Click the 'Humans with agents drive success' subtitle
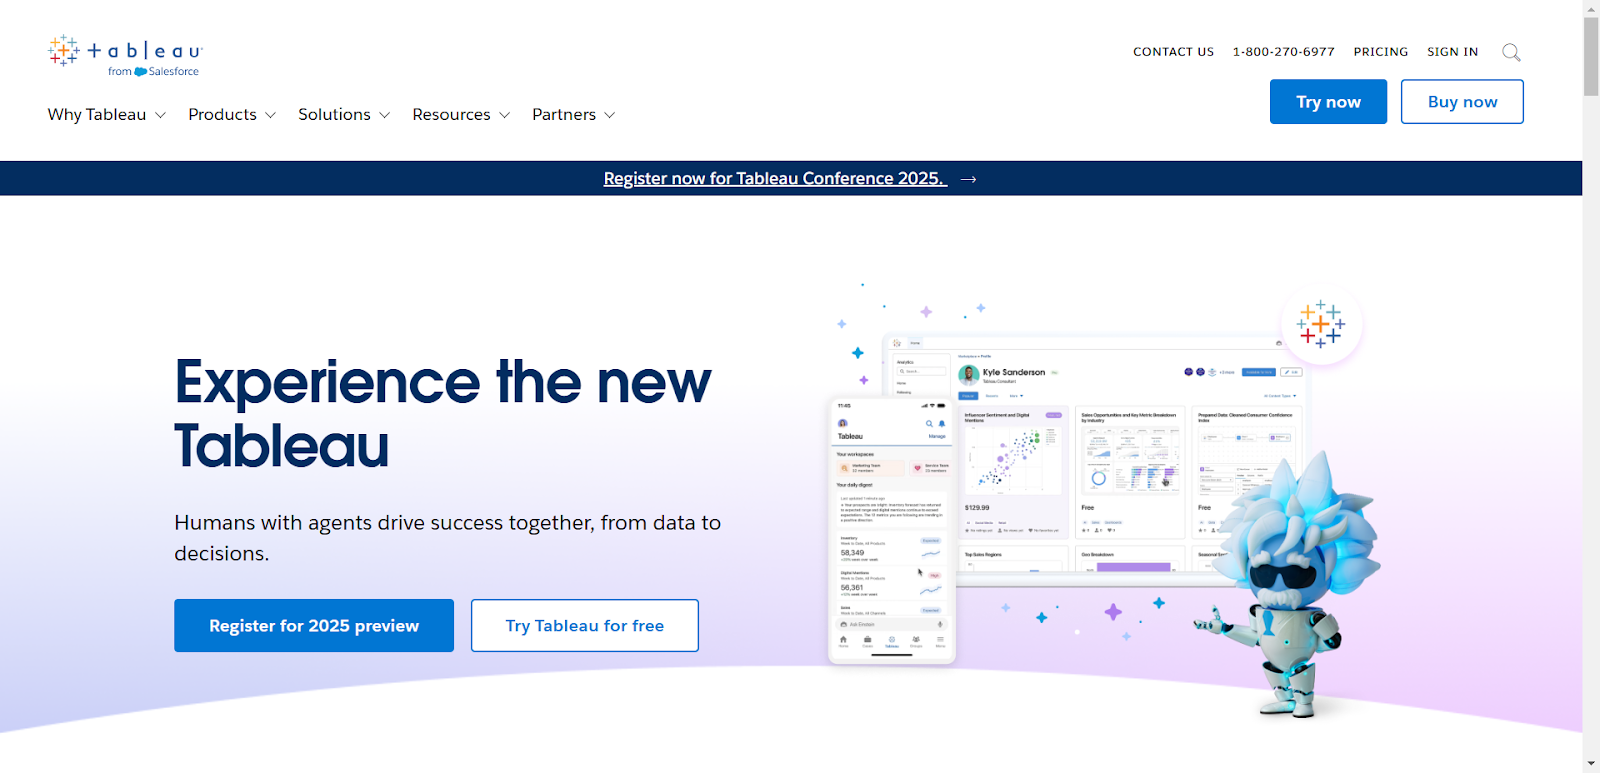This screenshot has width=1600, height=773. pyautogui.click(x=447, y=538)
